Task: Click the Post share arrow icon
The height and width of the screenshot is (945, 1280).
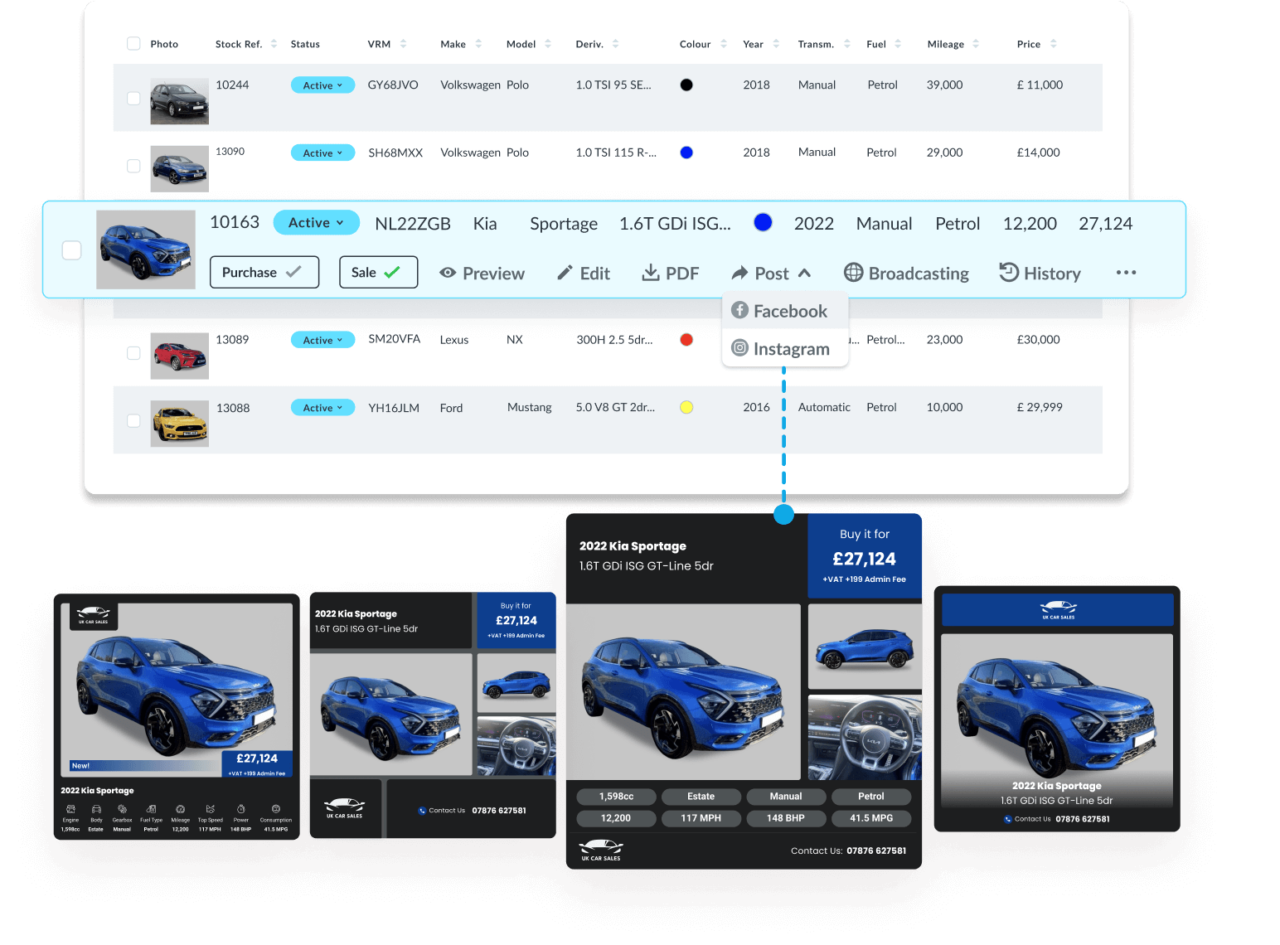Action: pos(740,273)
